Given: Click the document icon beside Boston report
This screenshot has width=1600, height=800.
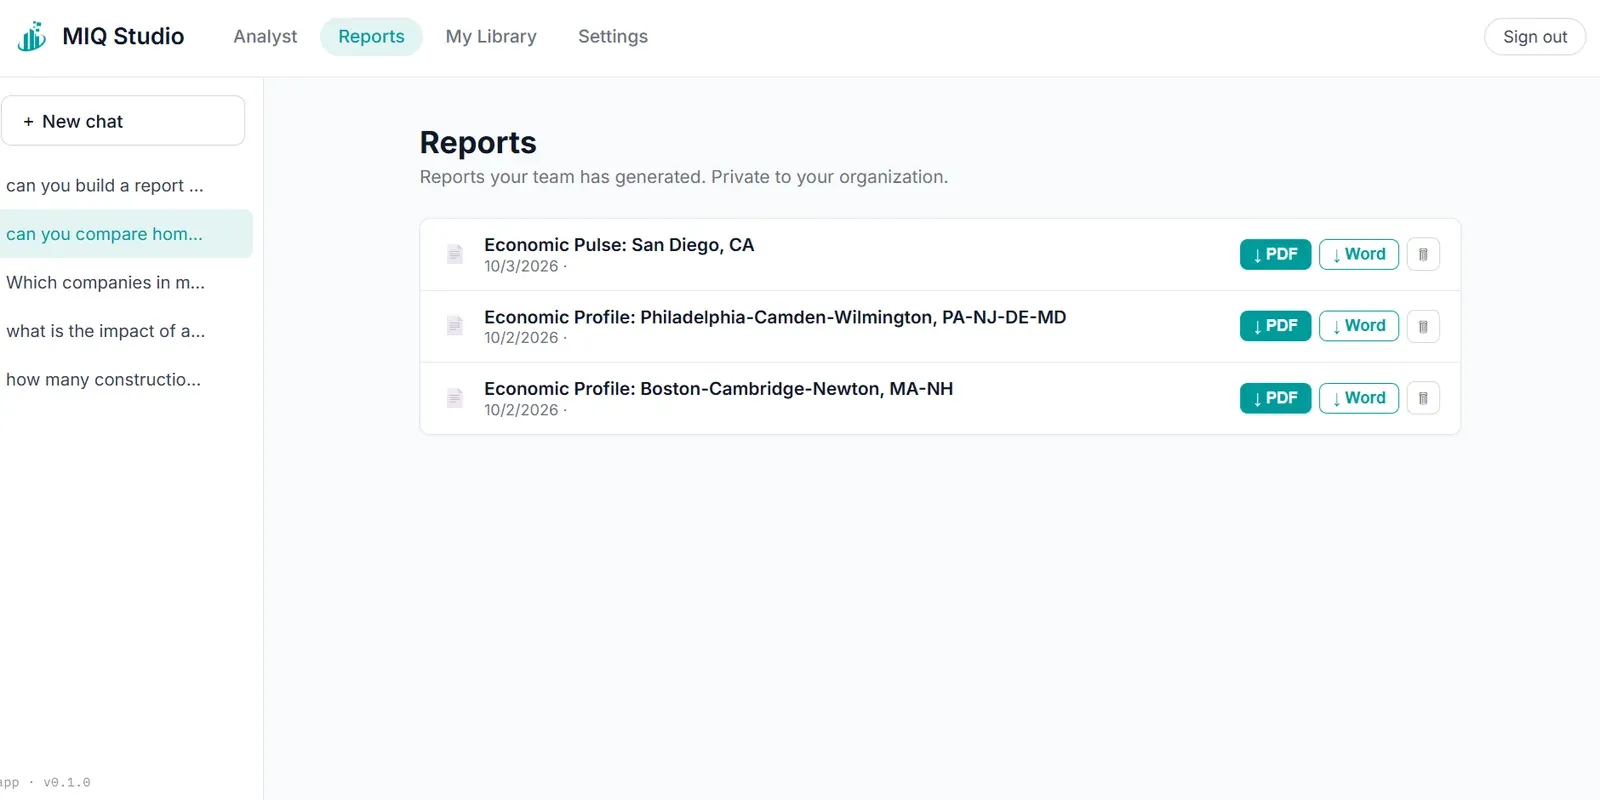Looking at the screenshot, I should click(x=455, y=398).
